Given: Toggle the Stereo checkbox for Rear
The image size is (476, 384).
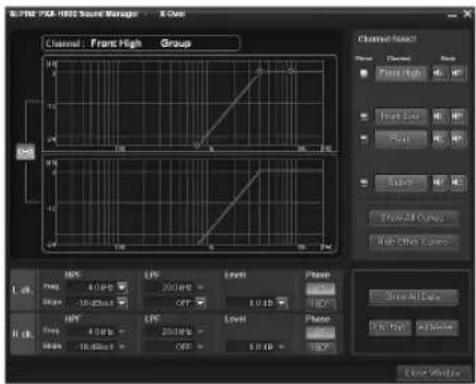Looking at the screenshot, I should 364,139.
